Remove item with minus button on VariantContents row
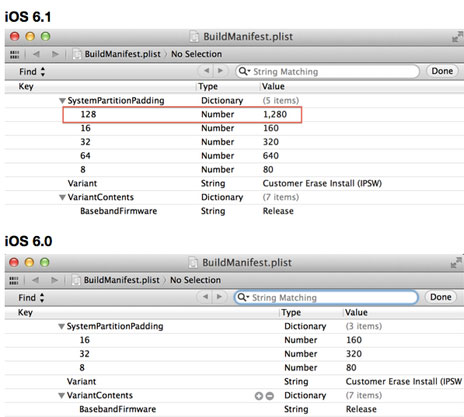The image size is (464, 417). coord(270,396)
